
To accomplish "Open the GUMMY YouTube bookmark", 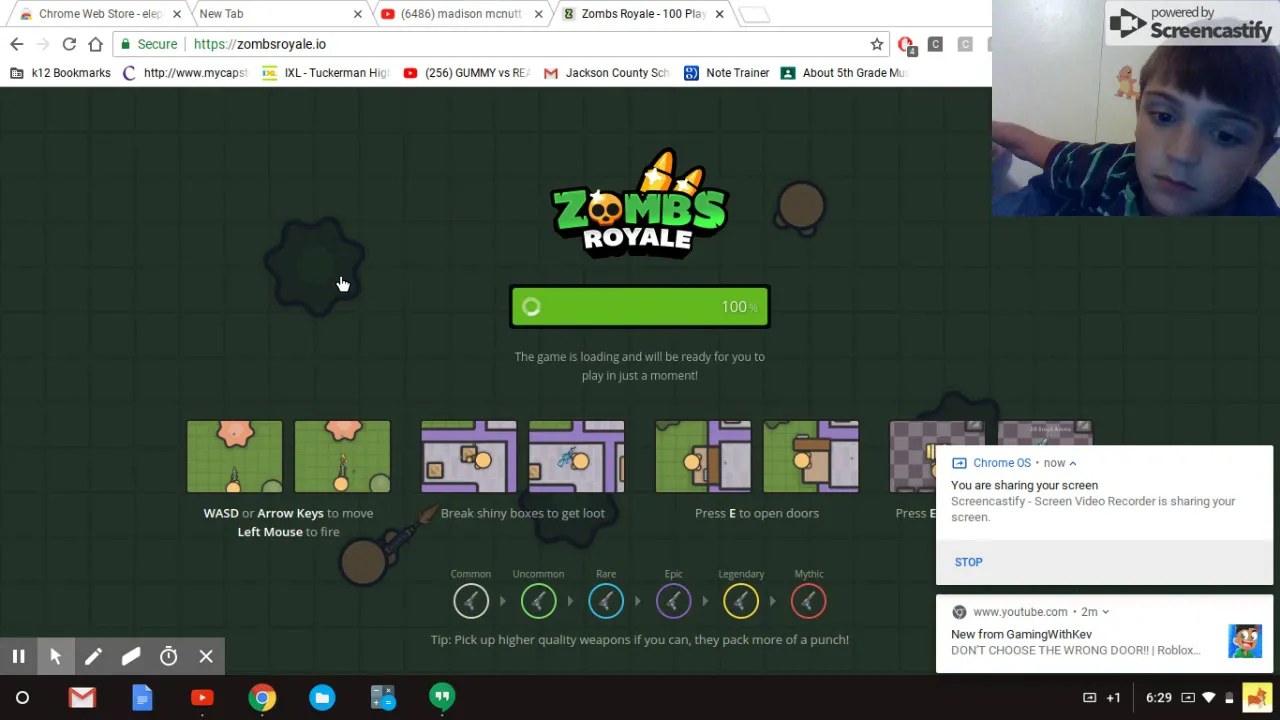I will 466,73.
